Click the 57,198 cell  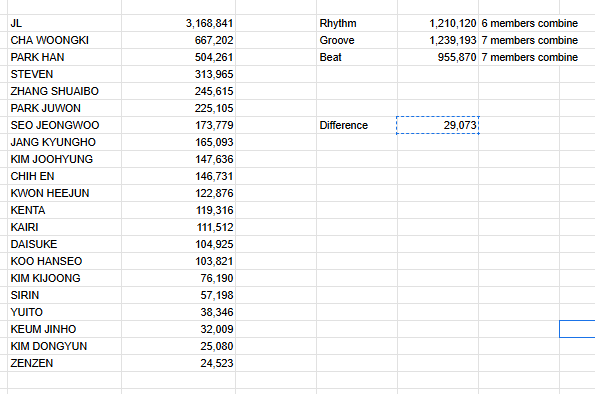[x=178, y=295]
